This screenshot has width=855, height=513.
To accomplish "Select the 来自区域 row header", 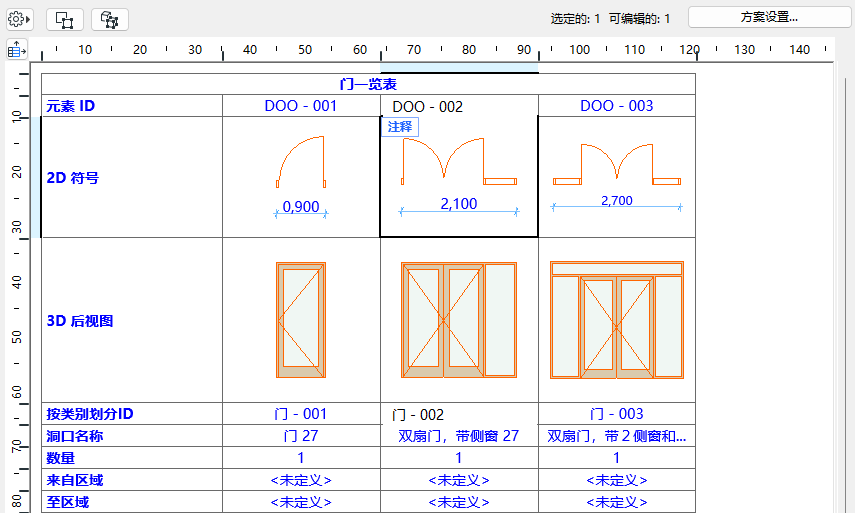I will click(132, 480).
